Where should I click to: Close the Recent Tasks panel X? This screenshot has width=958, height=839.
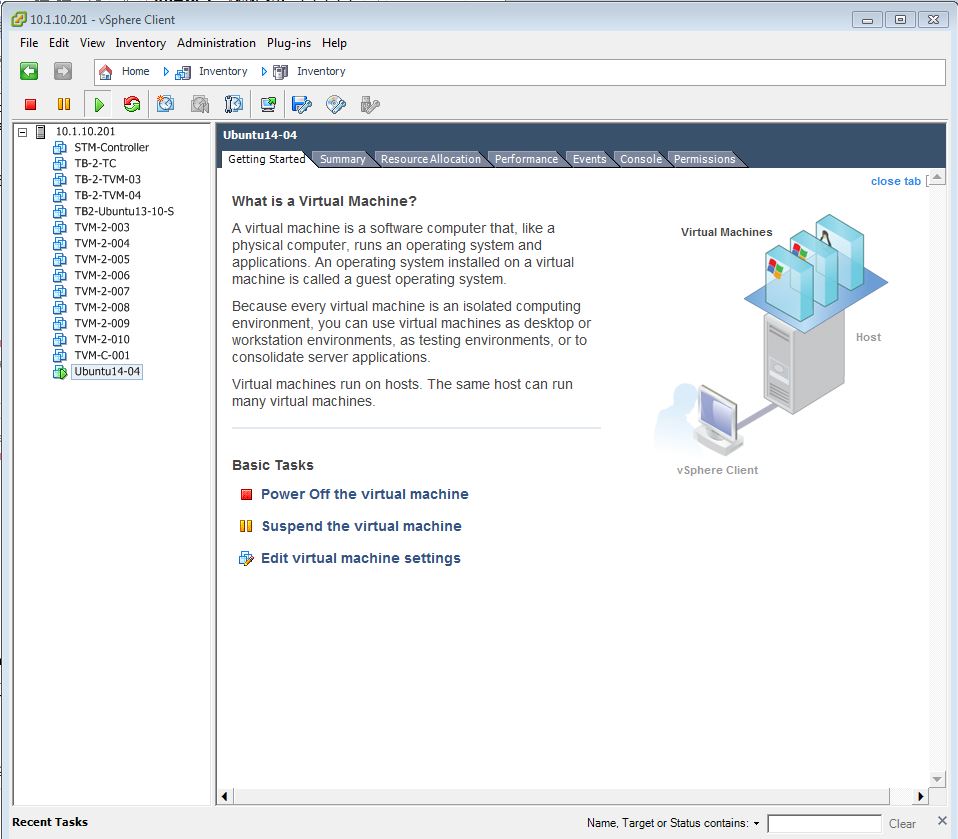pyautogui.click(x=942, y=821)
